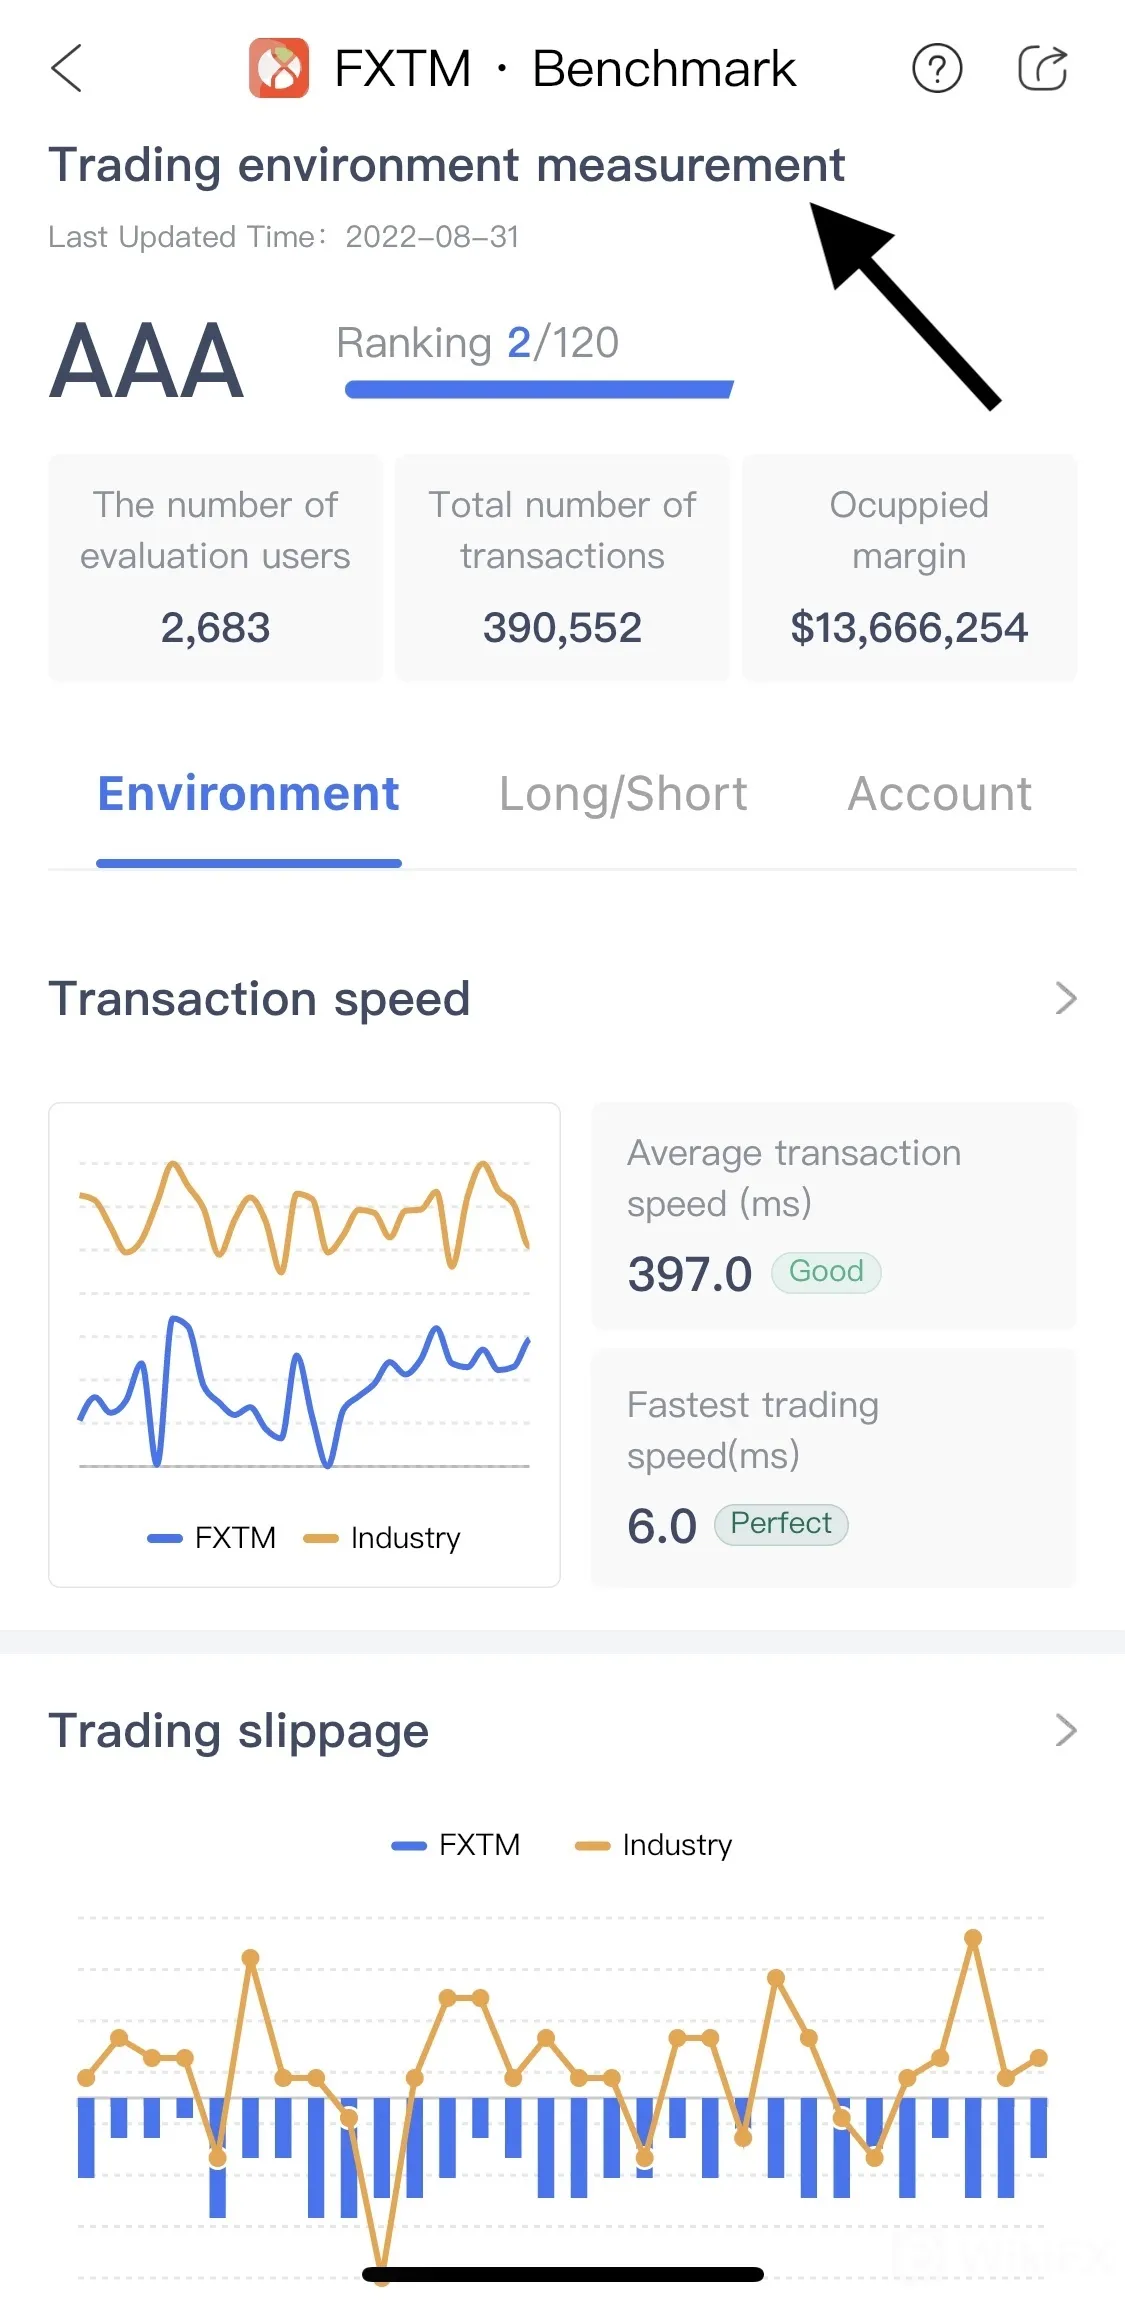Tap the FXTM broker logo icon
Viewport: 1125px width, 2305px height.
tap(279, 69)
